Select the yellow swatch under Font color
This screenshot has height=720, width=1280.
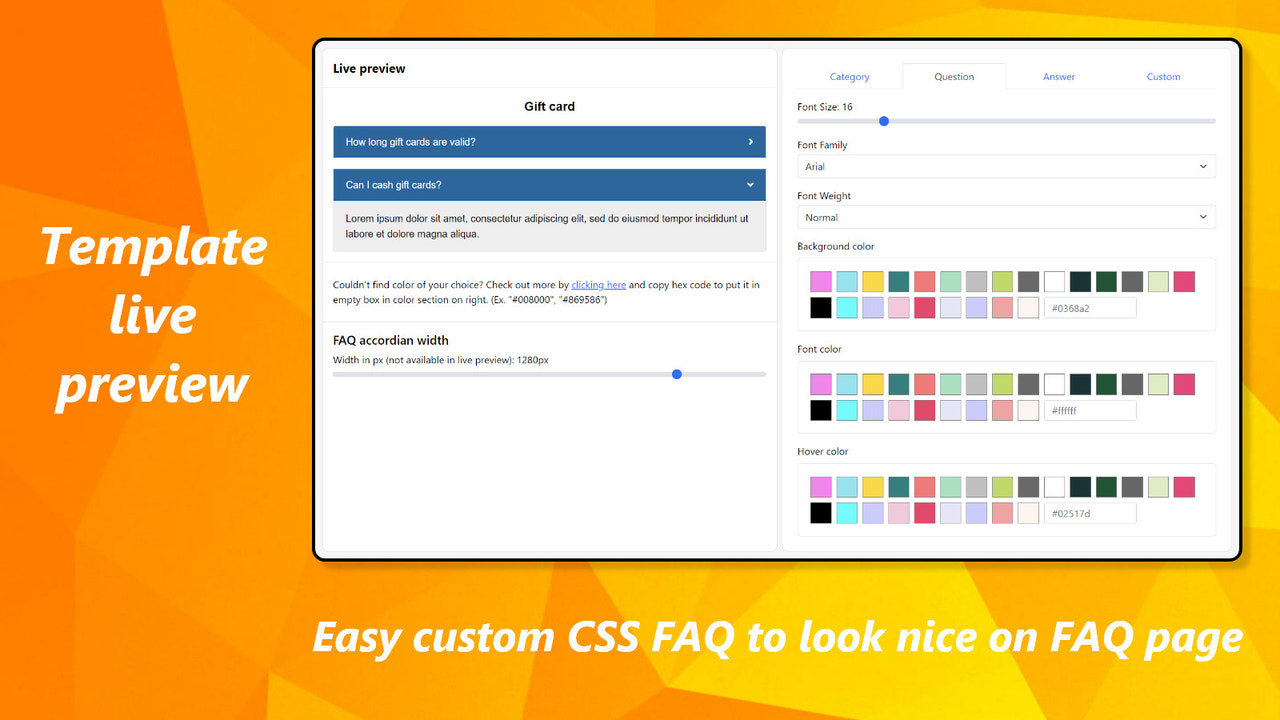coord(873,383)
